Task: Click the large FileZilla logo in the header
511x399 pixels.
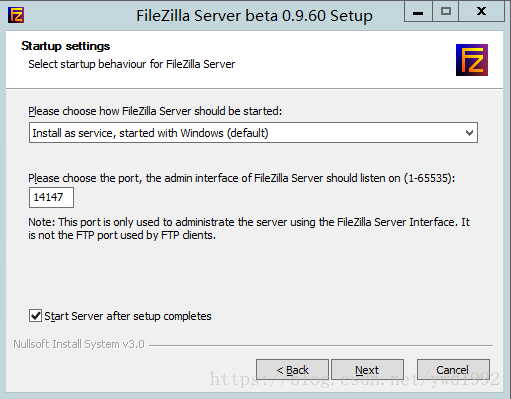Action: pyautogui.click(x=472, y=60)
